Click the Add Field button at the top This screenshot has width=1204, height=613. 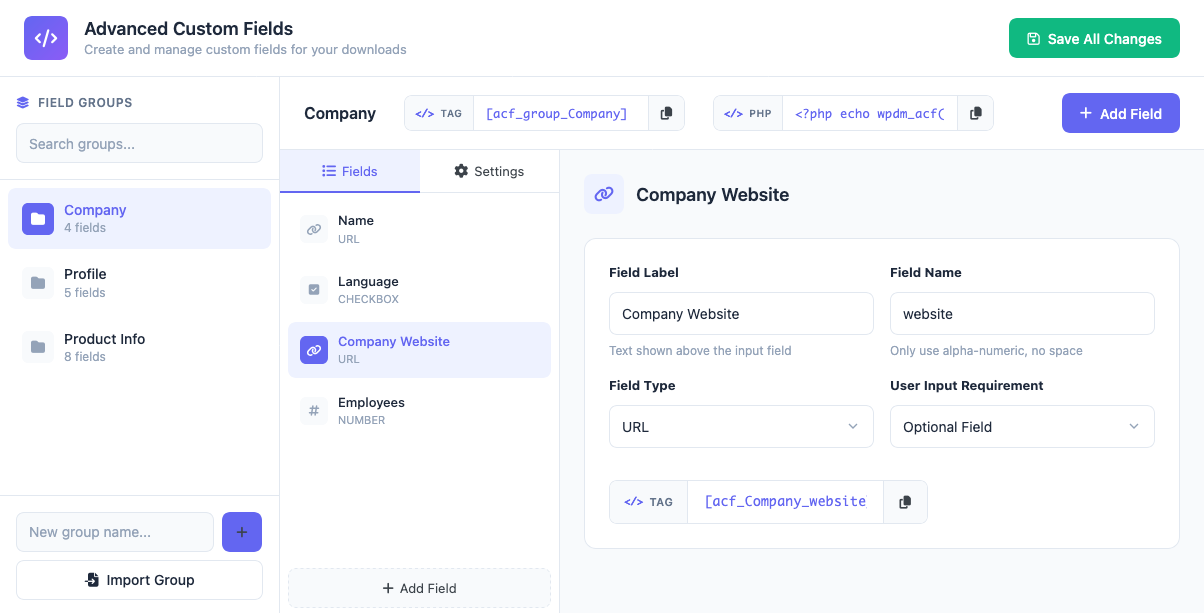coord(1120,113)
